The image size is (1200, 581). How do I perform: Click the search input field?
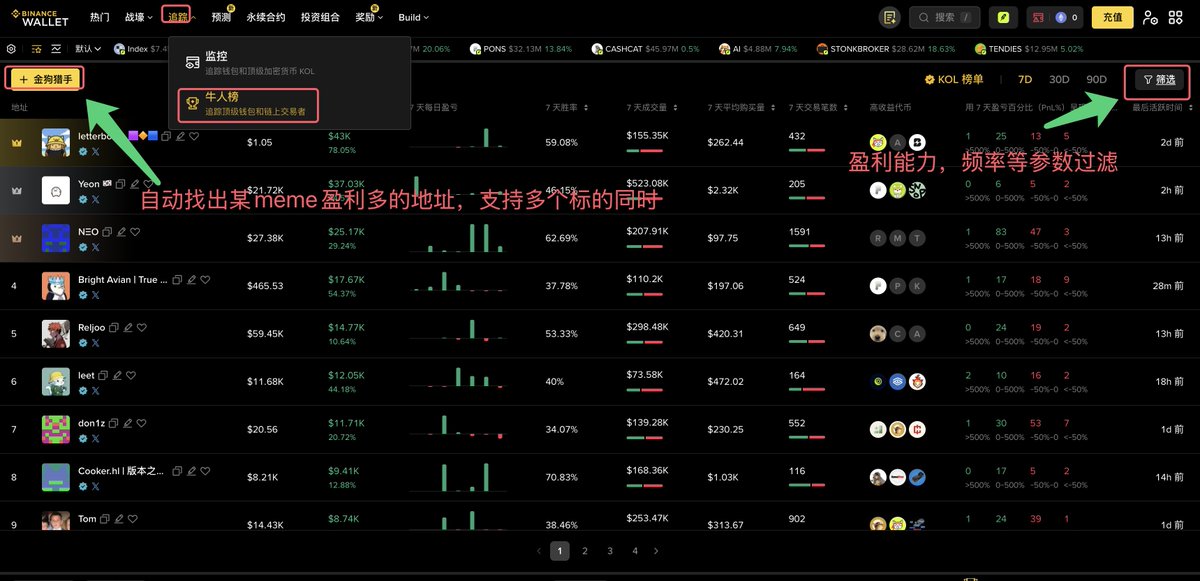944,17
